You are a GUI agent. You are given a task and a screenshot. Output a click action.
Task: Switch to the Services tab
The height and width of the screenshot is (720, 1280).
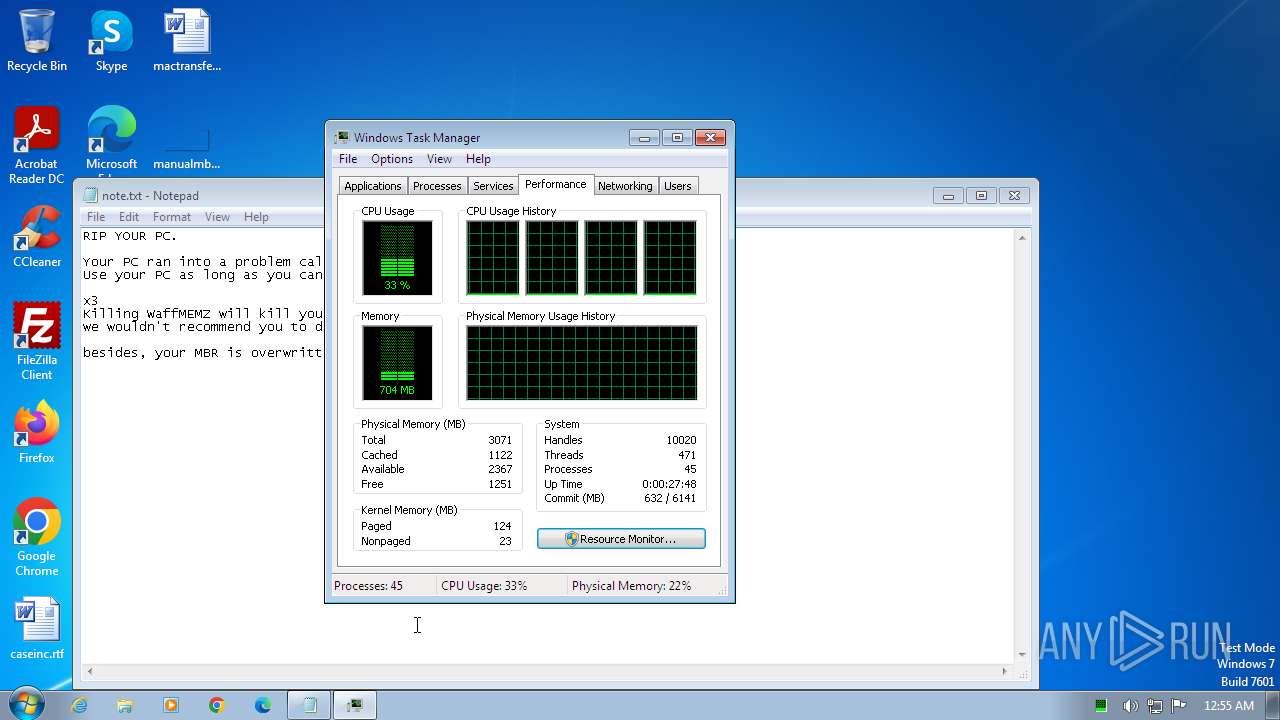tap(493, 186)
